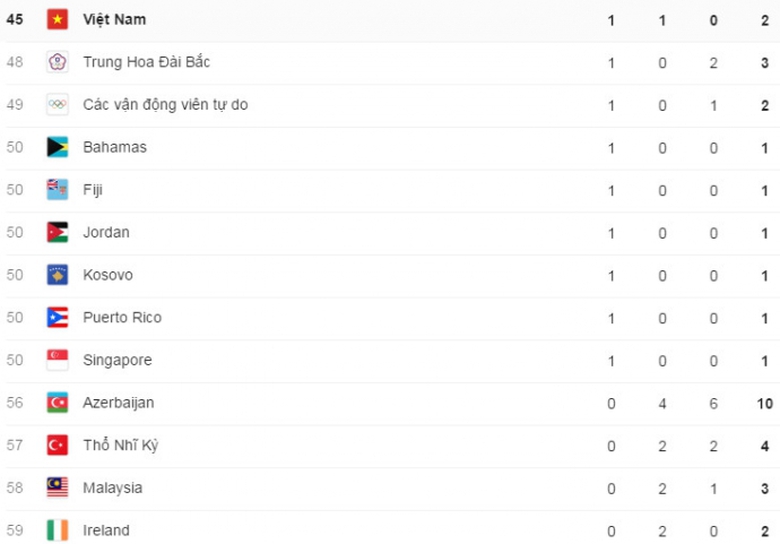Open the Trung Hoa Đài Bắc link

pyautogui.click(x=146, y=62)
